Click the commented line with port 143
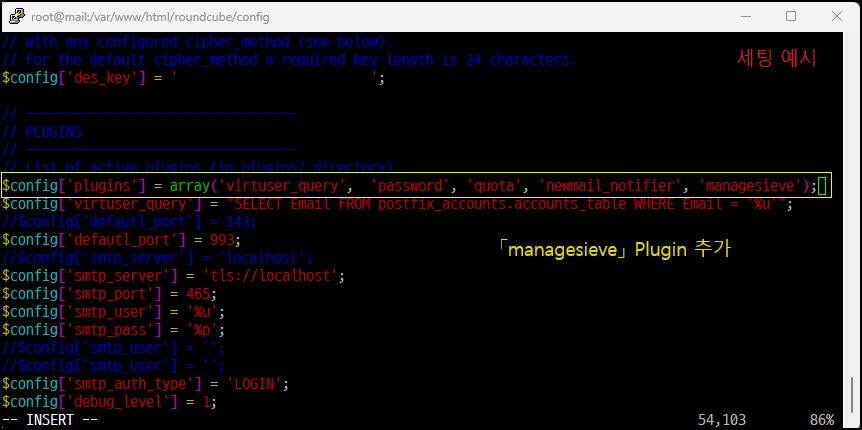The width and height of the screenshot is (862, 430). tap(130, 222)
